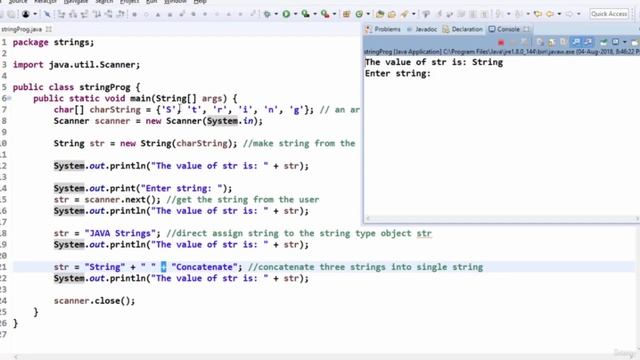Expand the External Tools dropdown arrow
640x360 pixels.
(334, 14)
